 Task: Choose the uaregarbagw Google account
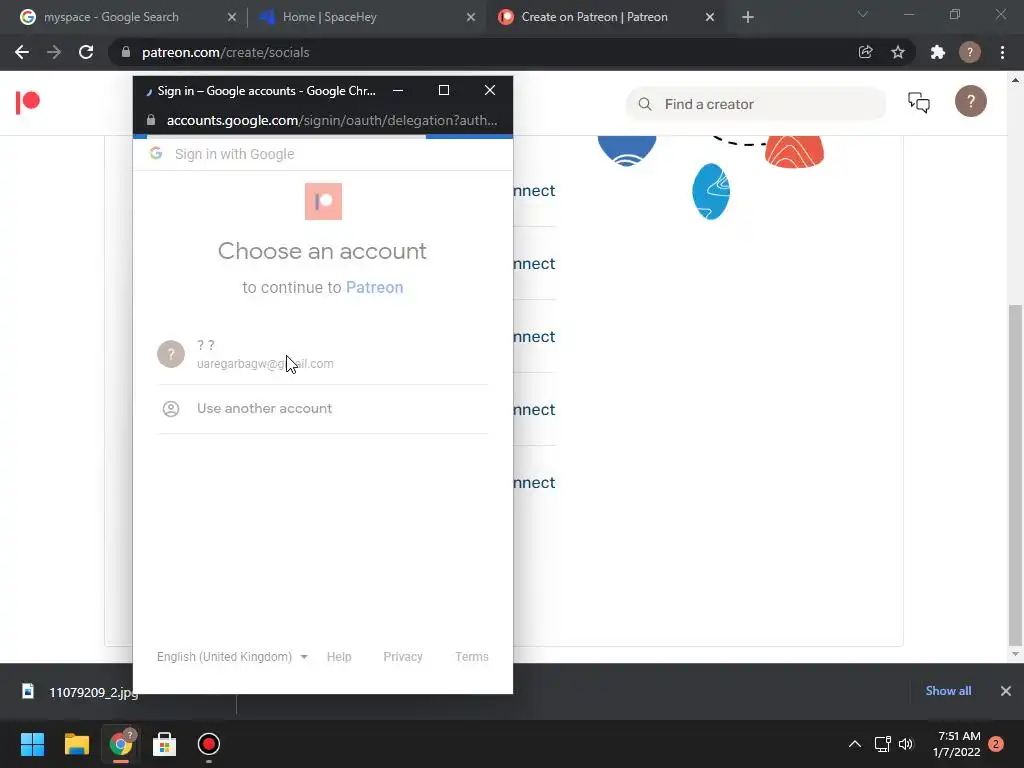[x=323, y=354]
